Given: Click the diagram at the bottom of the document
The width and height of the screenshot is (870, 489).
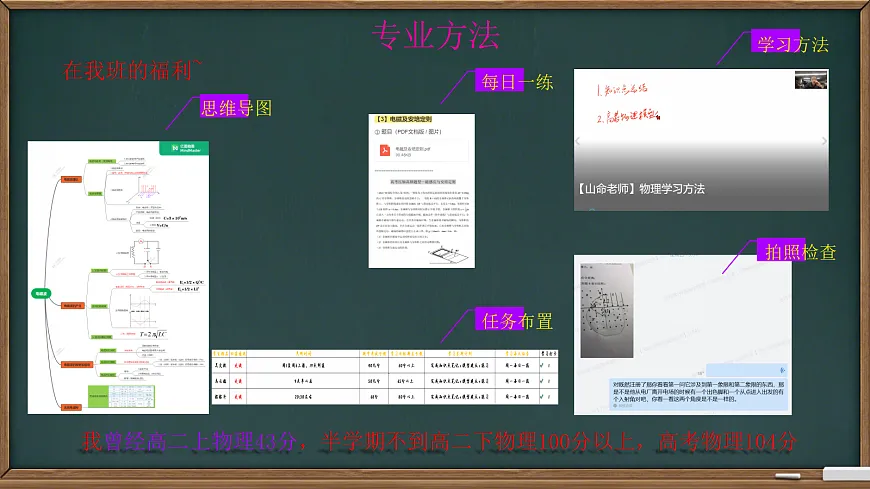Looking at the screenshot, I should click(448, 256).
